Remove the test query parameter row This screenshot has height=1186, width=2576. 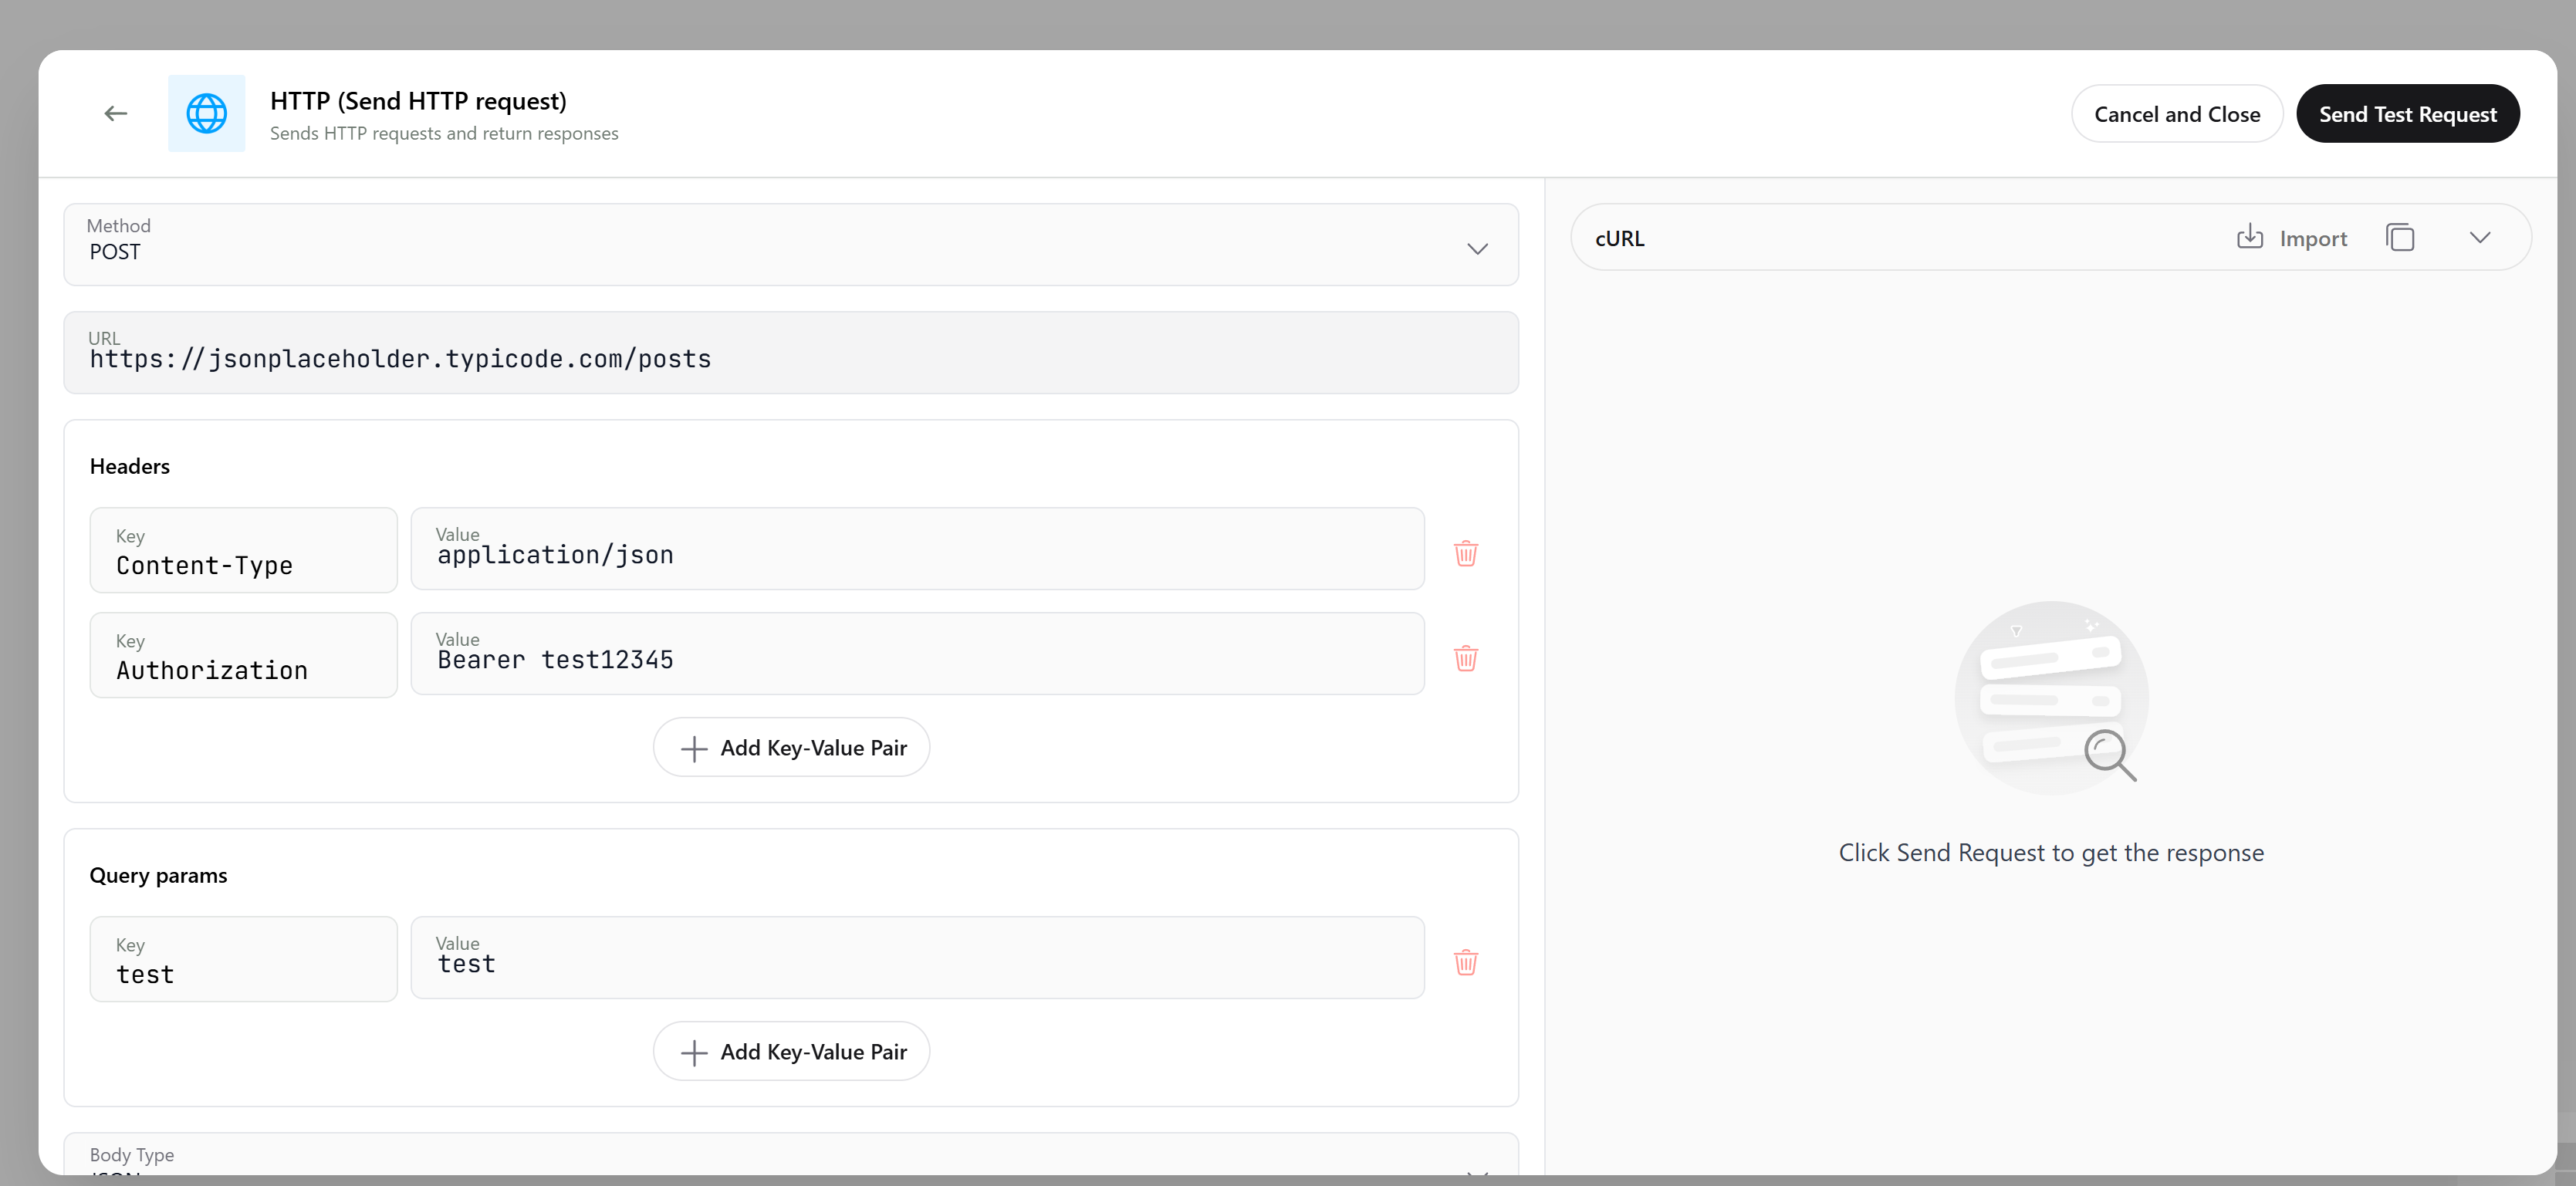pos(1466,962)
